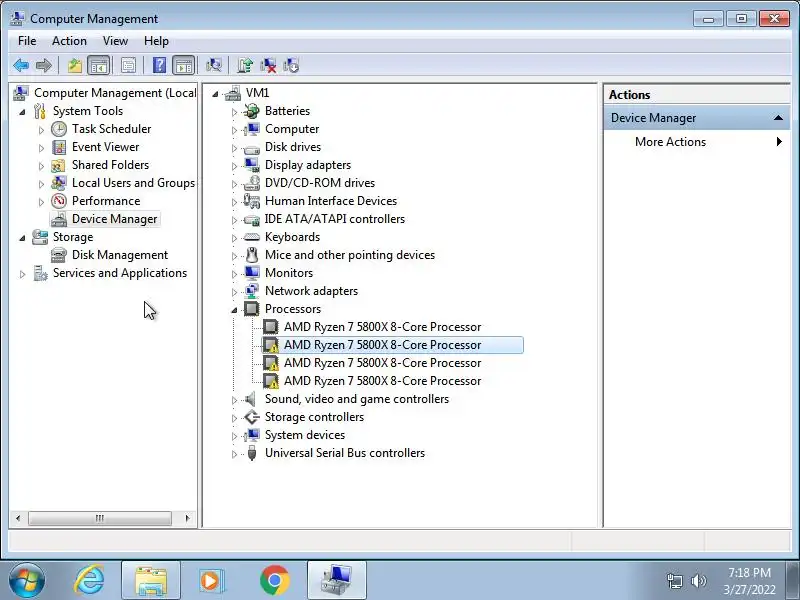Viewport: 800px width, 600px height.
Task: Launch Internet Explorer from taskbar
Action: 89,581
